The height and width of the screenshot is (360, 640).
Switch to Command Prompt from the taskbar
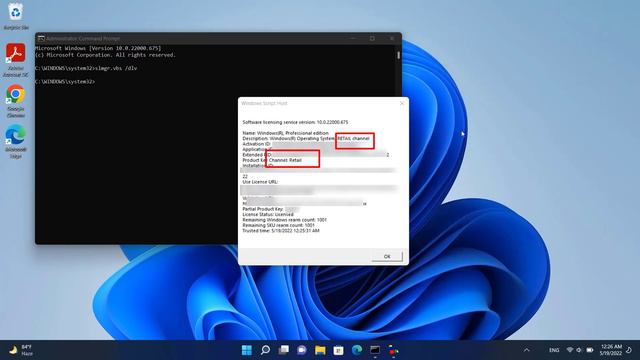375,350
